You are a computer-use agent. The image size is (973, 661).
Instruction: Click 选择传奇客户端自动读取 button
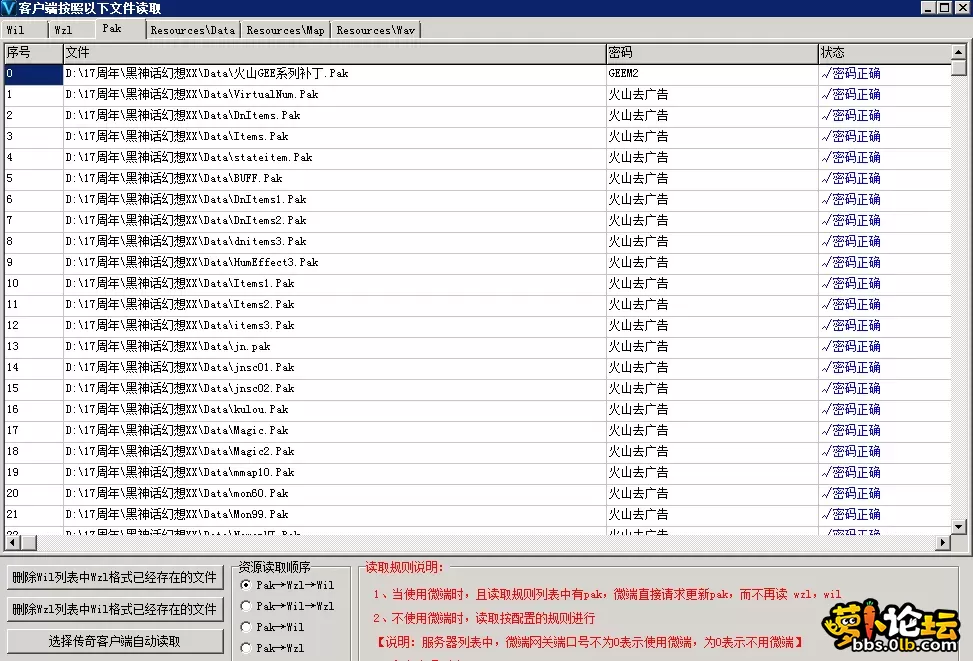click(x=115, y=641)
